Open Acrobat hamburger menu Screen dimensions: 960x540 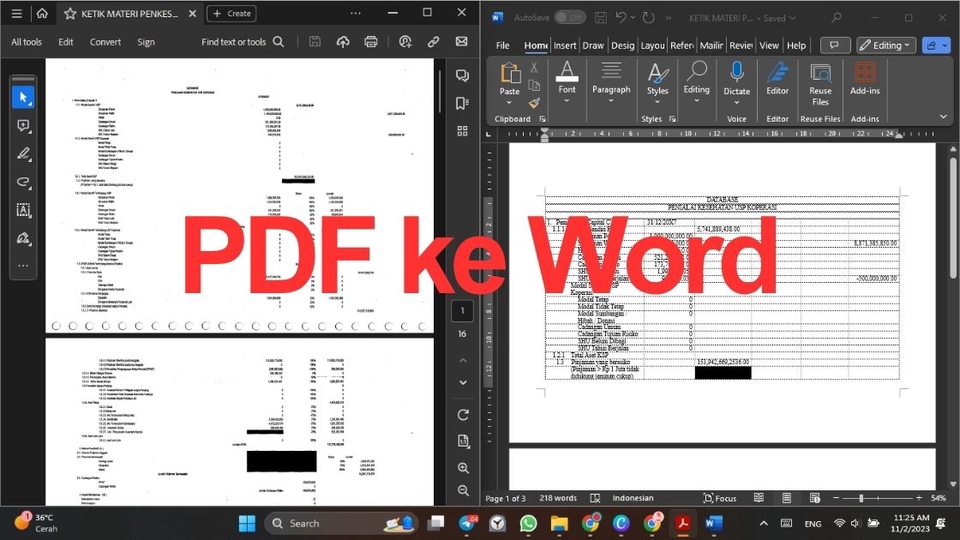pyautogui.click(x=17, y=13)
